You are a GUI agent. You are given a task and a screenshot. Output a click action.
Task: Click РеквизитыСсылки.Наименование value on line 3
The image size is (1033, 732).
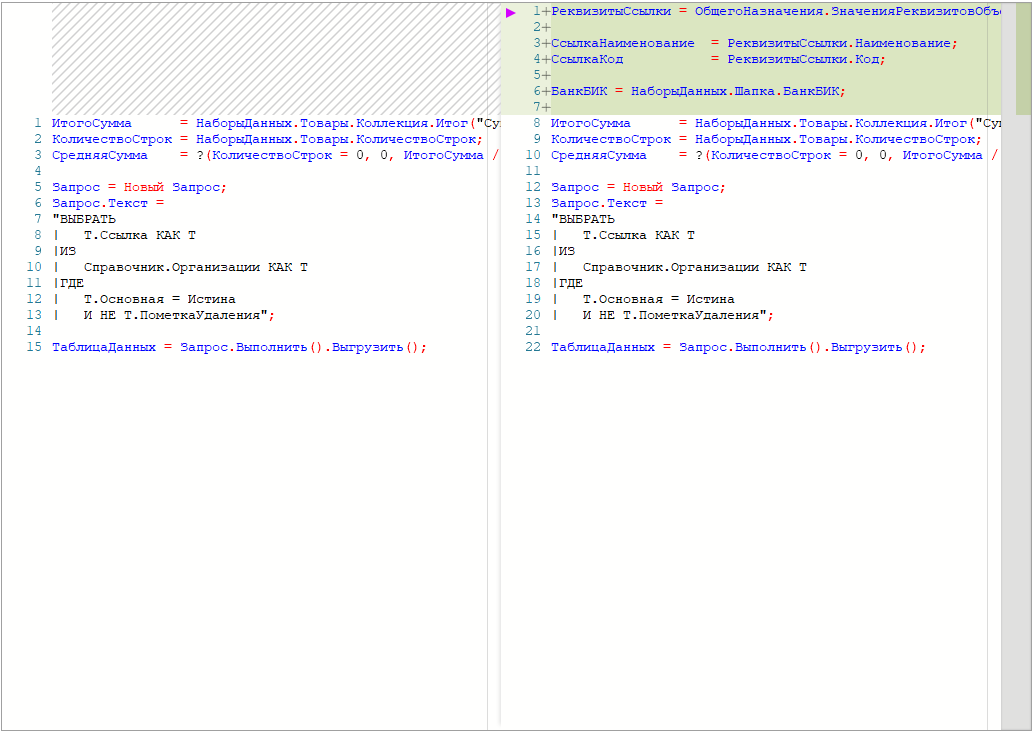[840, 43]
